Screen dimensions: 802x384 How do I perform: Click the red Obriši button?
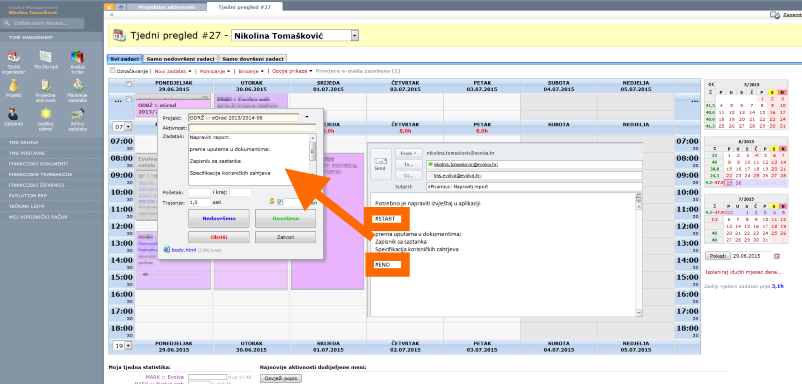click(x=219, y=237)
